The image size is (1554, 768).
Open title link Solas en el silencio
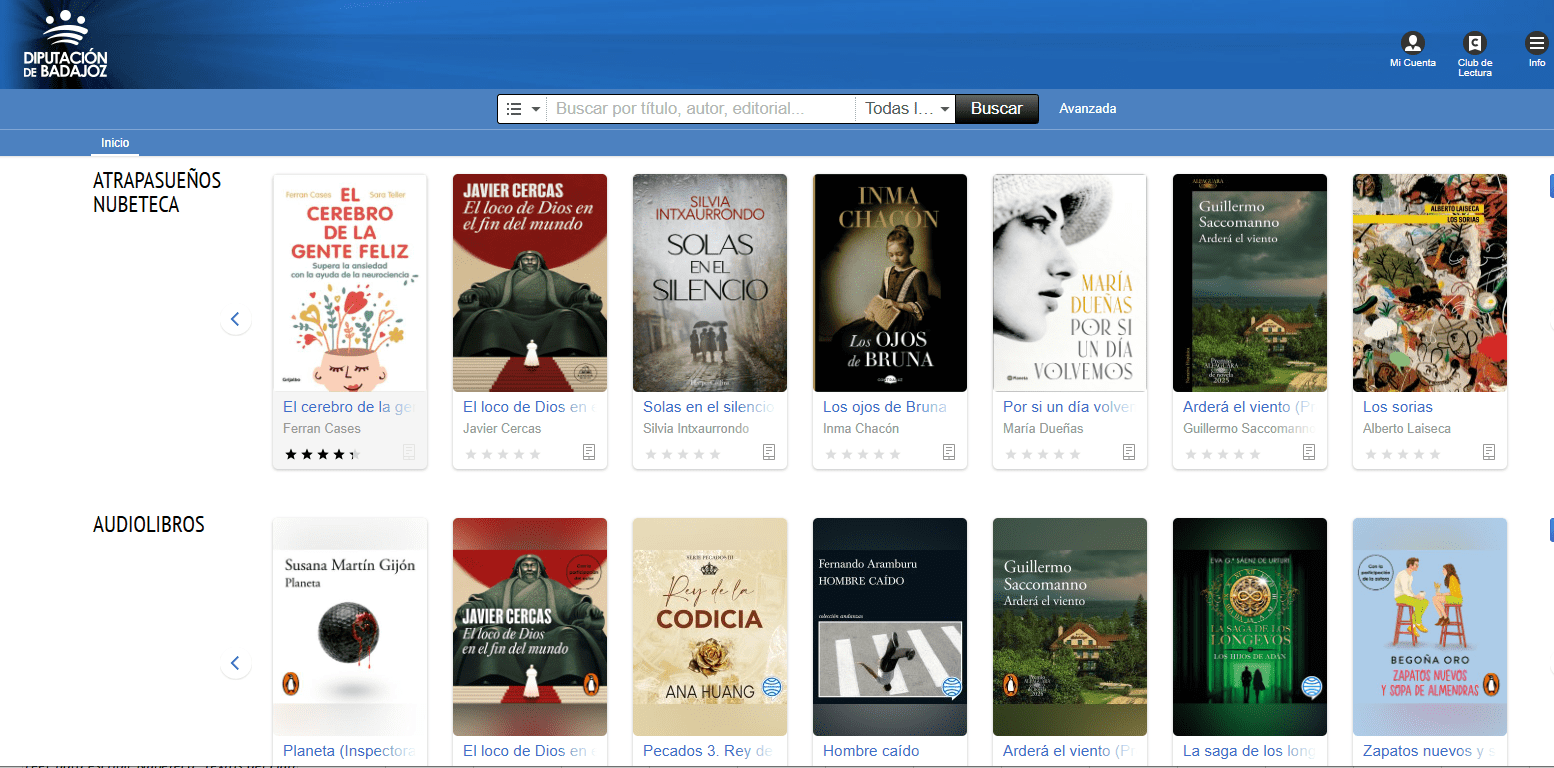click(x=709, y=407)
